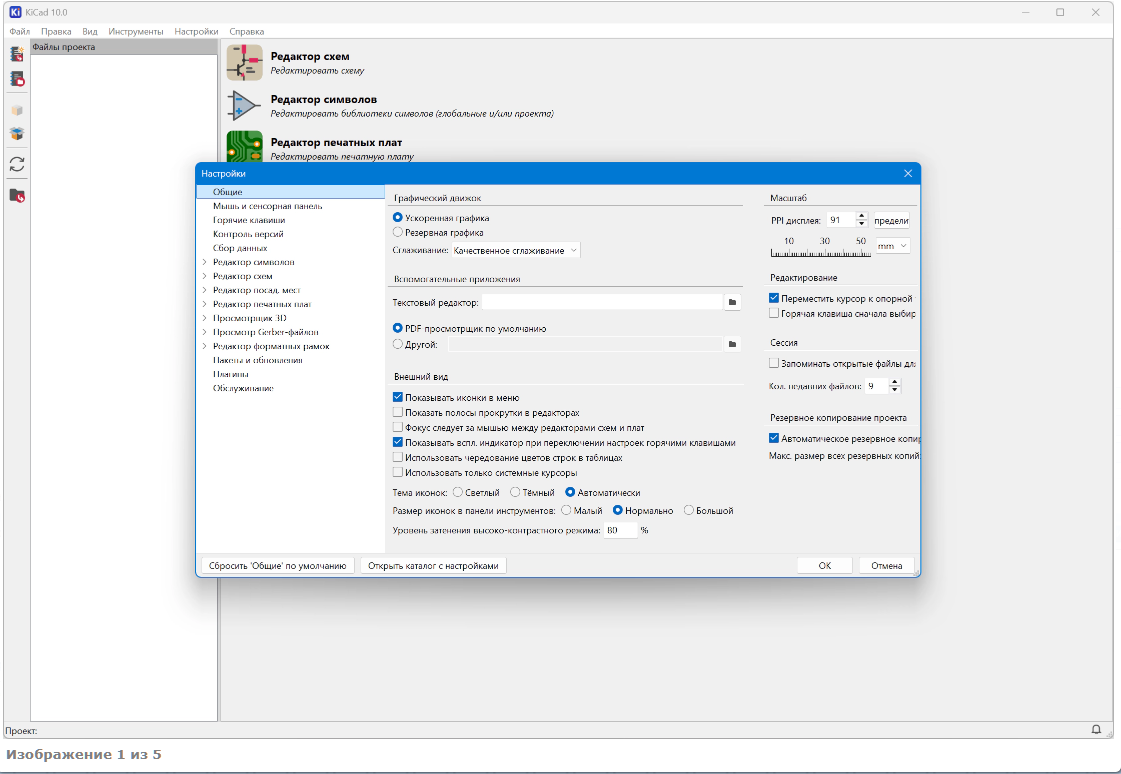Choose Тёмный icon theme
This screenshot has height=774, width=1121.
tap(515, 492)
